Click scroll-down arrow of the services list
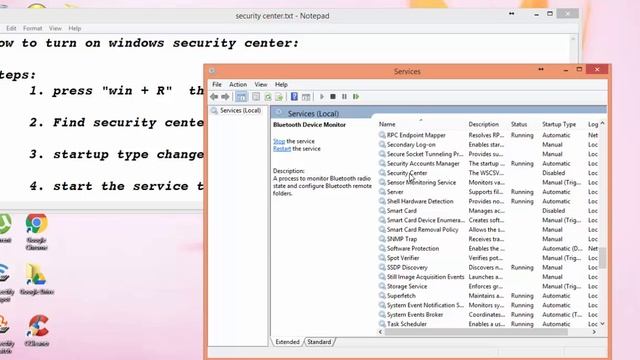This screenshot has height=360, width=640. 602,324
